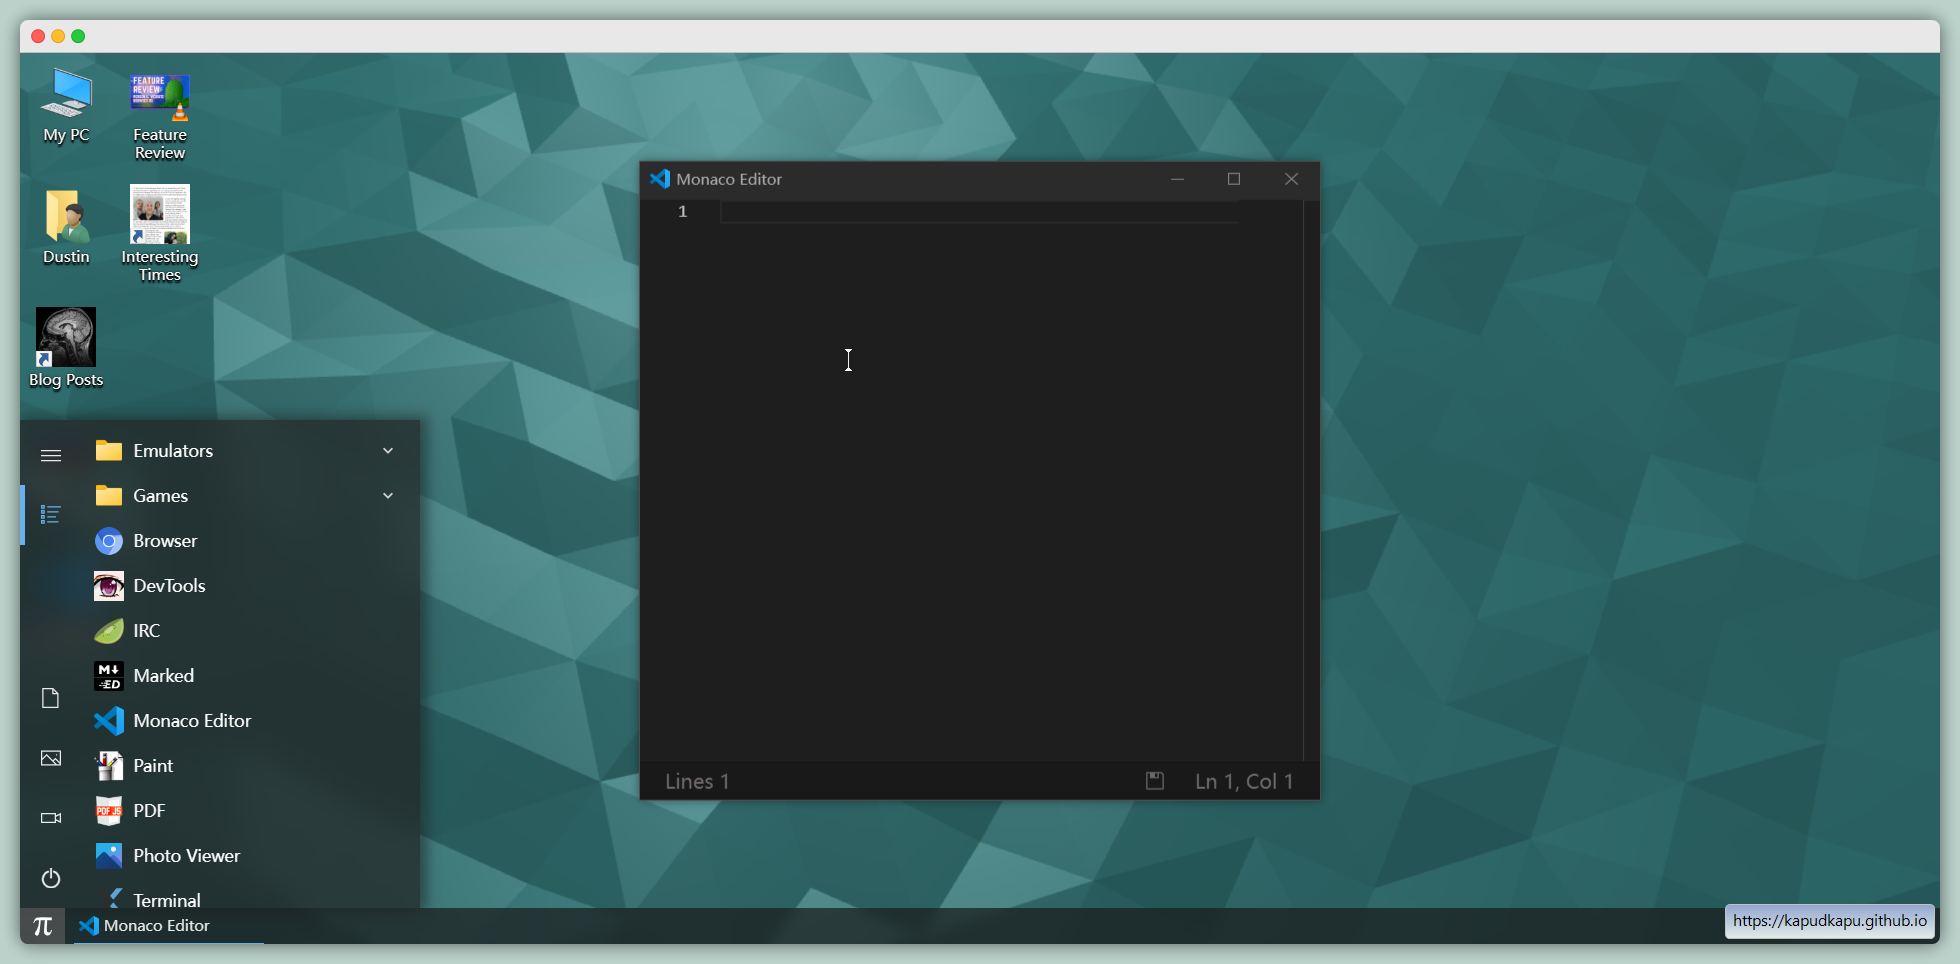Select the All Apps list icon

click(x=51, y=514)
